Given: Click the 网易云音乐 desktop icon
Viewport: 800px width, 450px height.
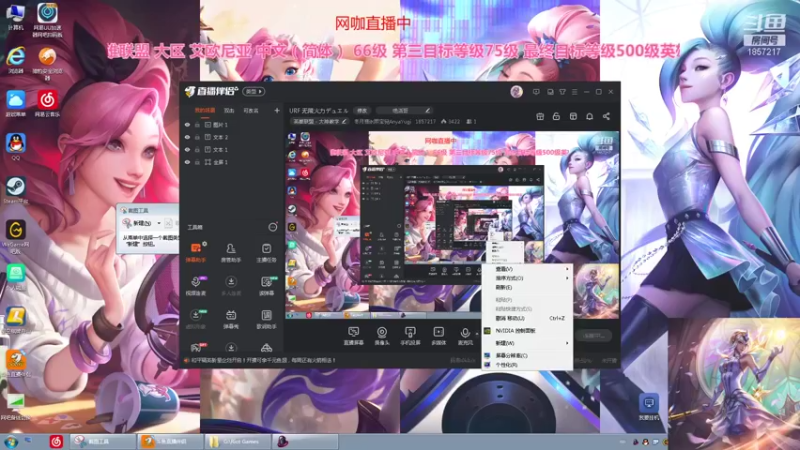Looking at the screenshot, I should tap(47, 103).
